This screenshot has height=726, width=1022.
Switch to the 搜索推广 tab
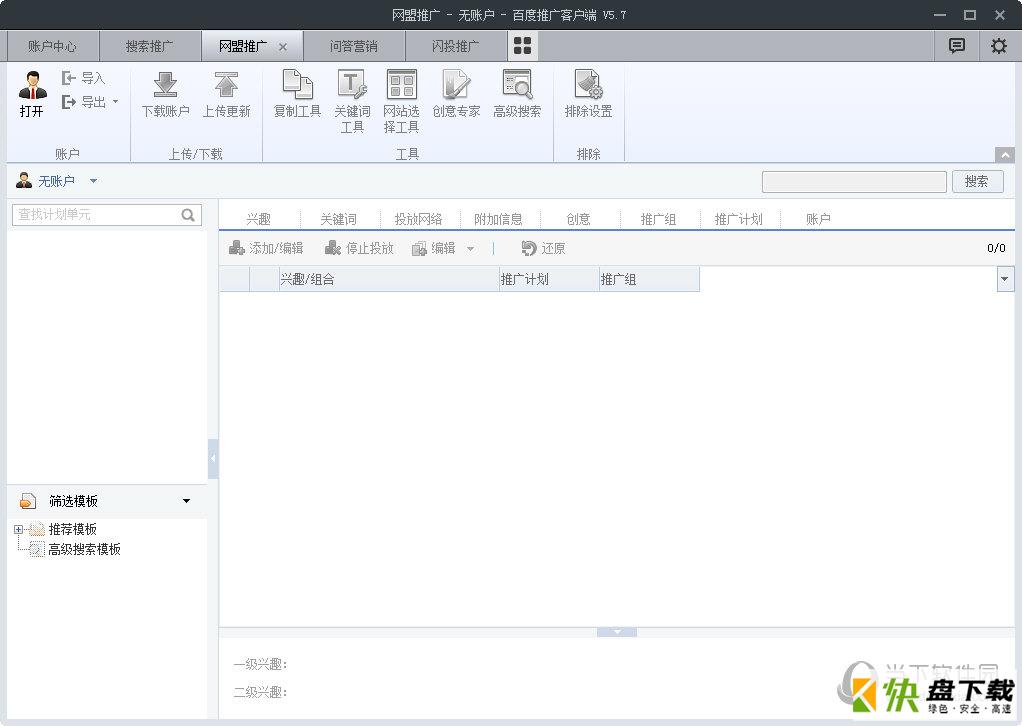149,46
